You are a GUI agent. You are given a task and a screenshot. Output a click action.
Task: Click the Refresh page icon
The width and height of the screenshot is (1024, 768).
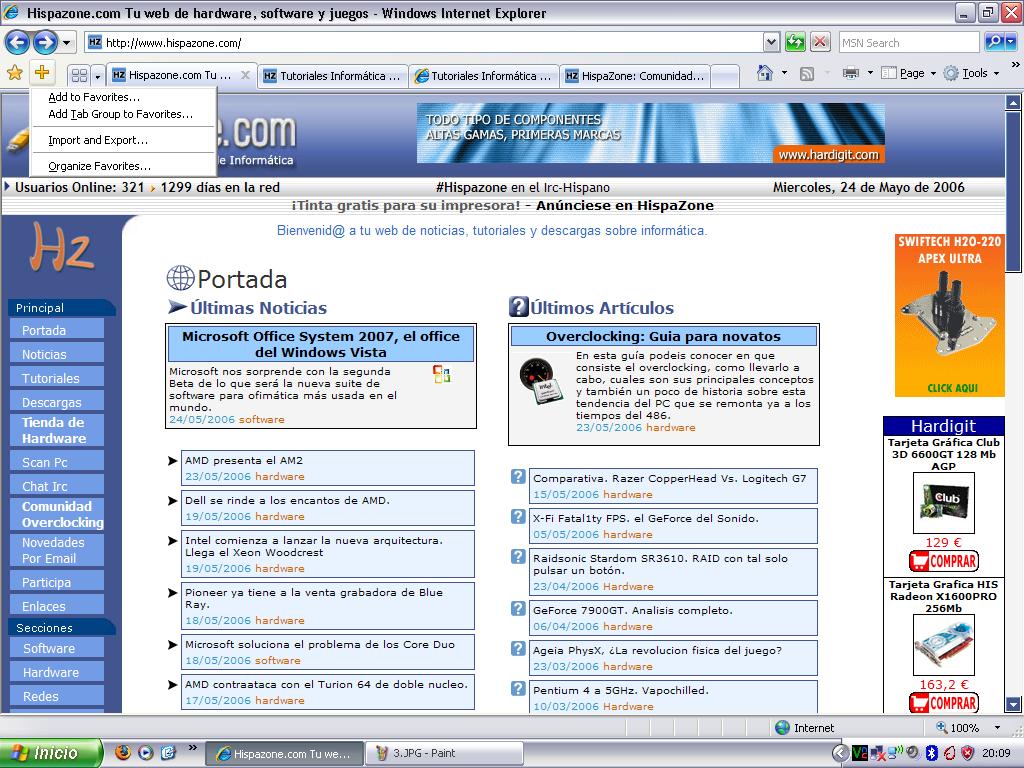click(x=795, y=42)
